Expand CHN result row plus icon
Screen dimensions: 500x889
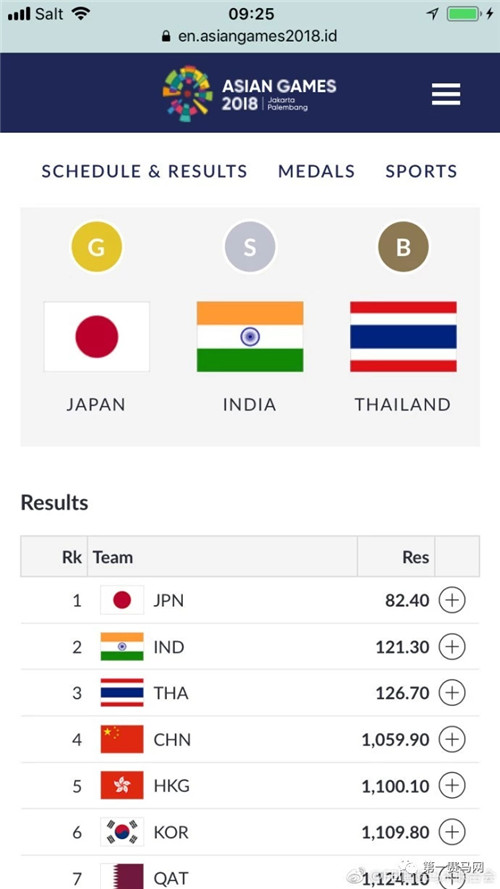coord(452,739)
